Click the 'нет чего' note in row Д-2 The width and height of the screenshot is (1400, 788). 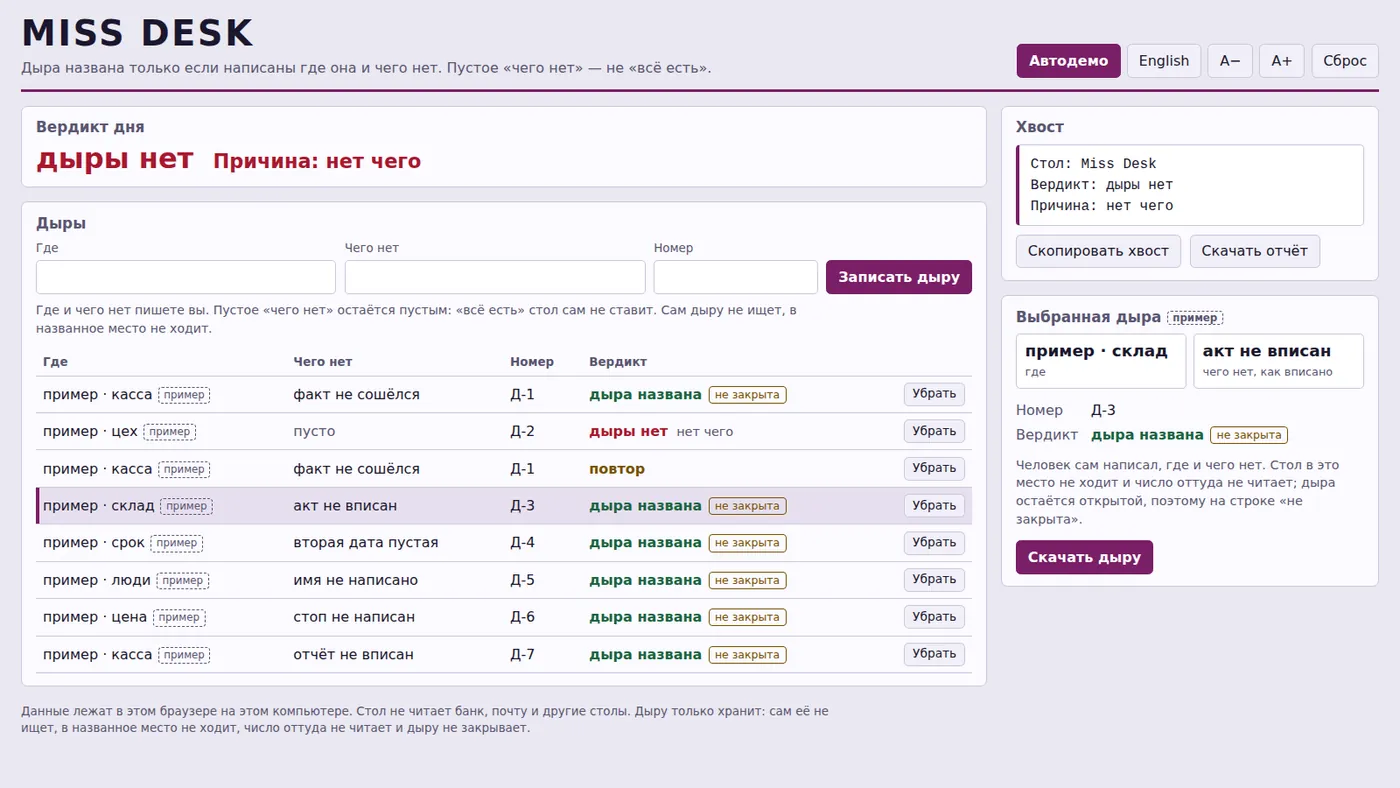point(705,432)
